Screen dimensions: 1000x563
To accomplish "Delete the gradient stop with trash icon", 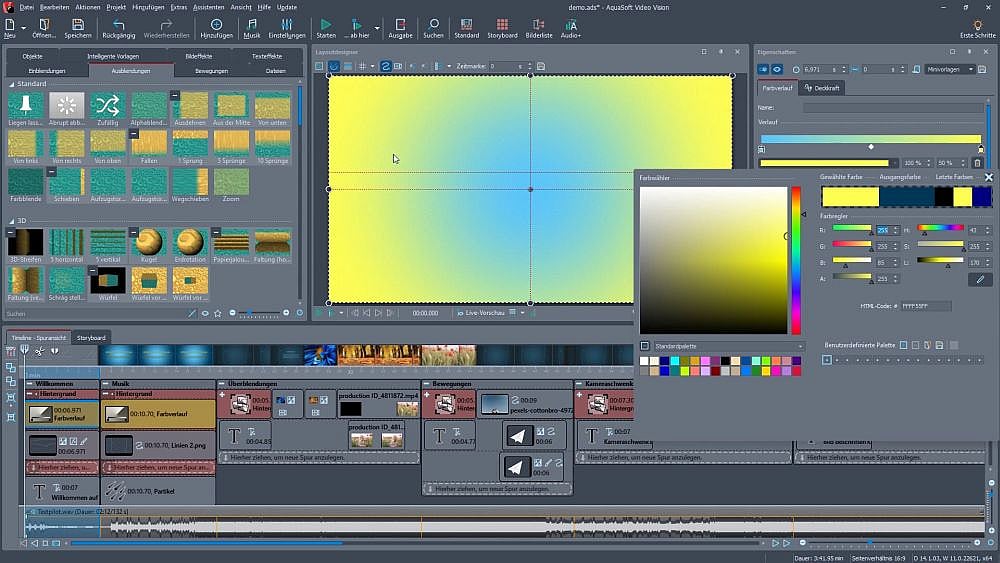I will (978, 163).
